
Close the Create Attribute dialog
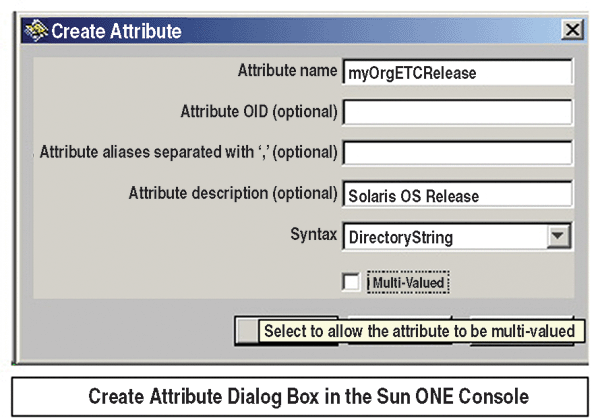tap(572, 30)
